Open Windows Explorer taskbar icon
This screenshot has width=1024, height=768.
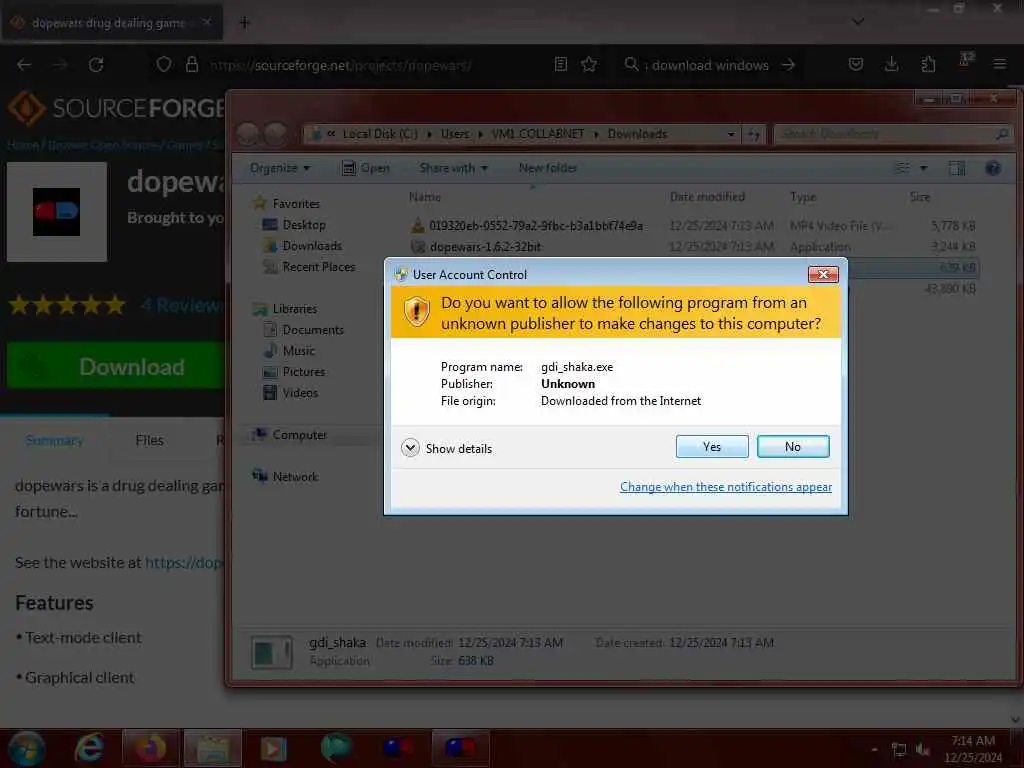(x=213, y=748)
